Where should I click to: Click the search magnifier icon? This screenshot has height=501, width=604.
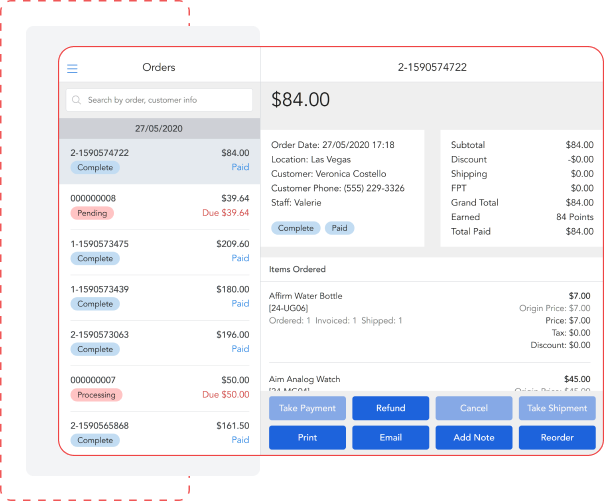coord(76,100)
